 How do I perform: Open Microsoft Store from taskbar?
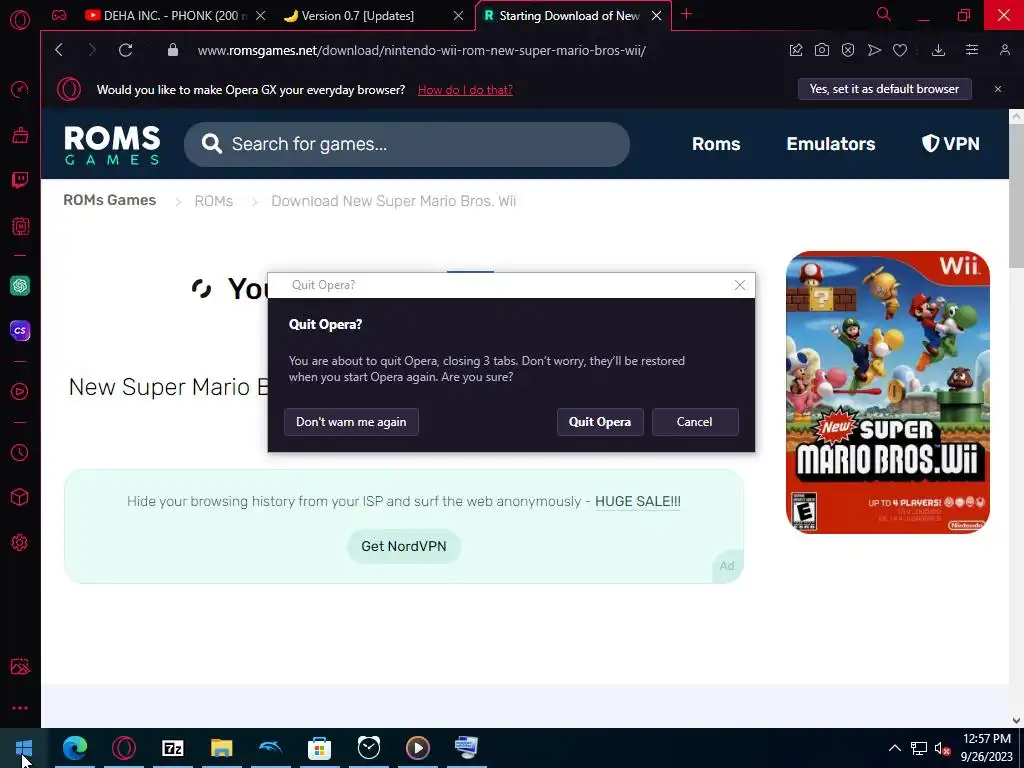point(319,748)
